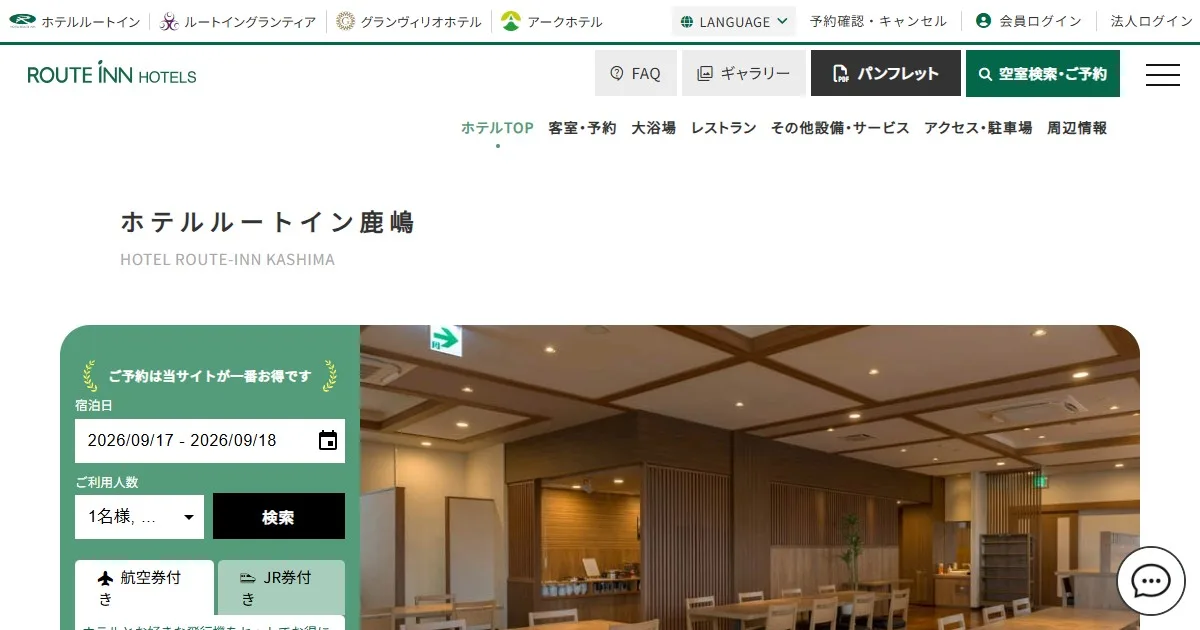Open the hamburger menu icon
This screenshot has height=630, width=1200.
coord(1162,74)
